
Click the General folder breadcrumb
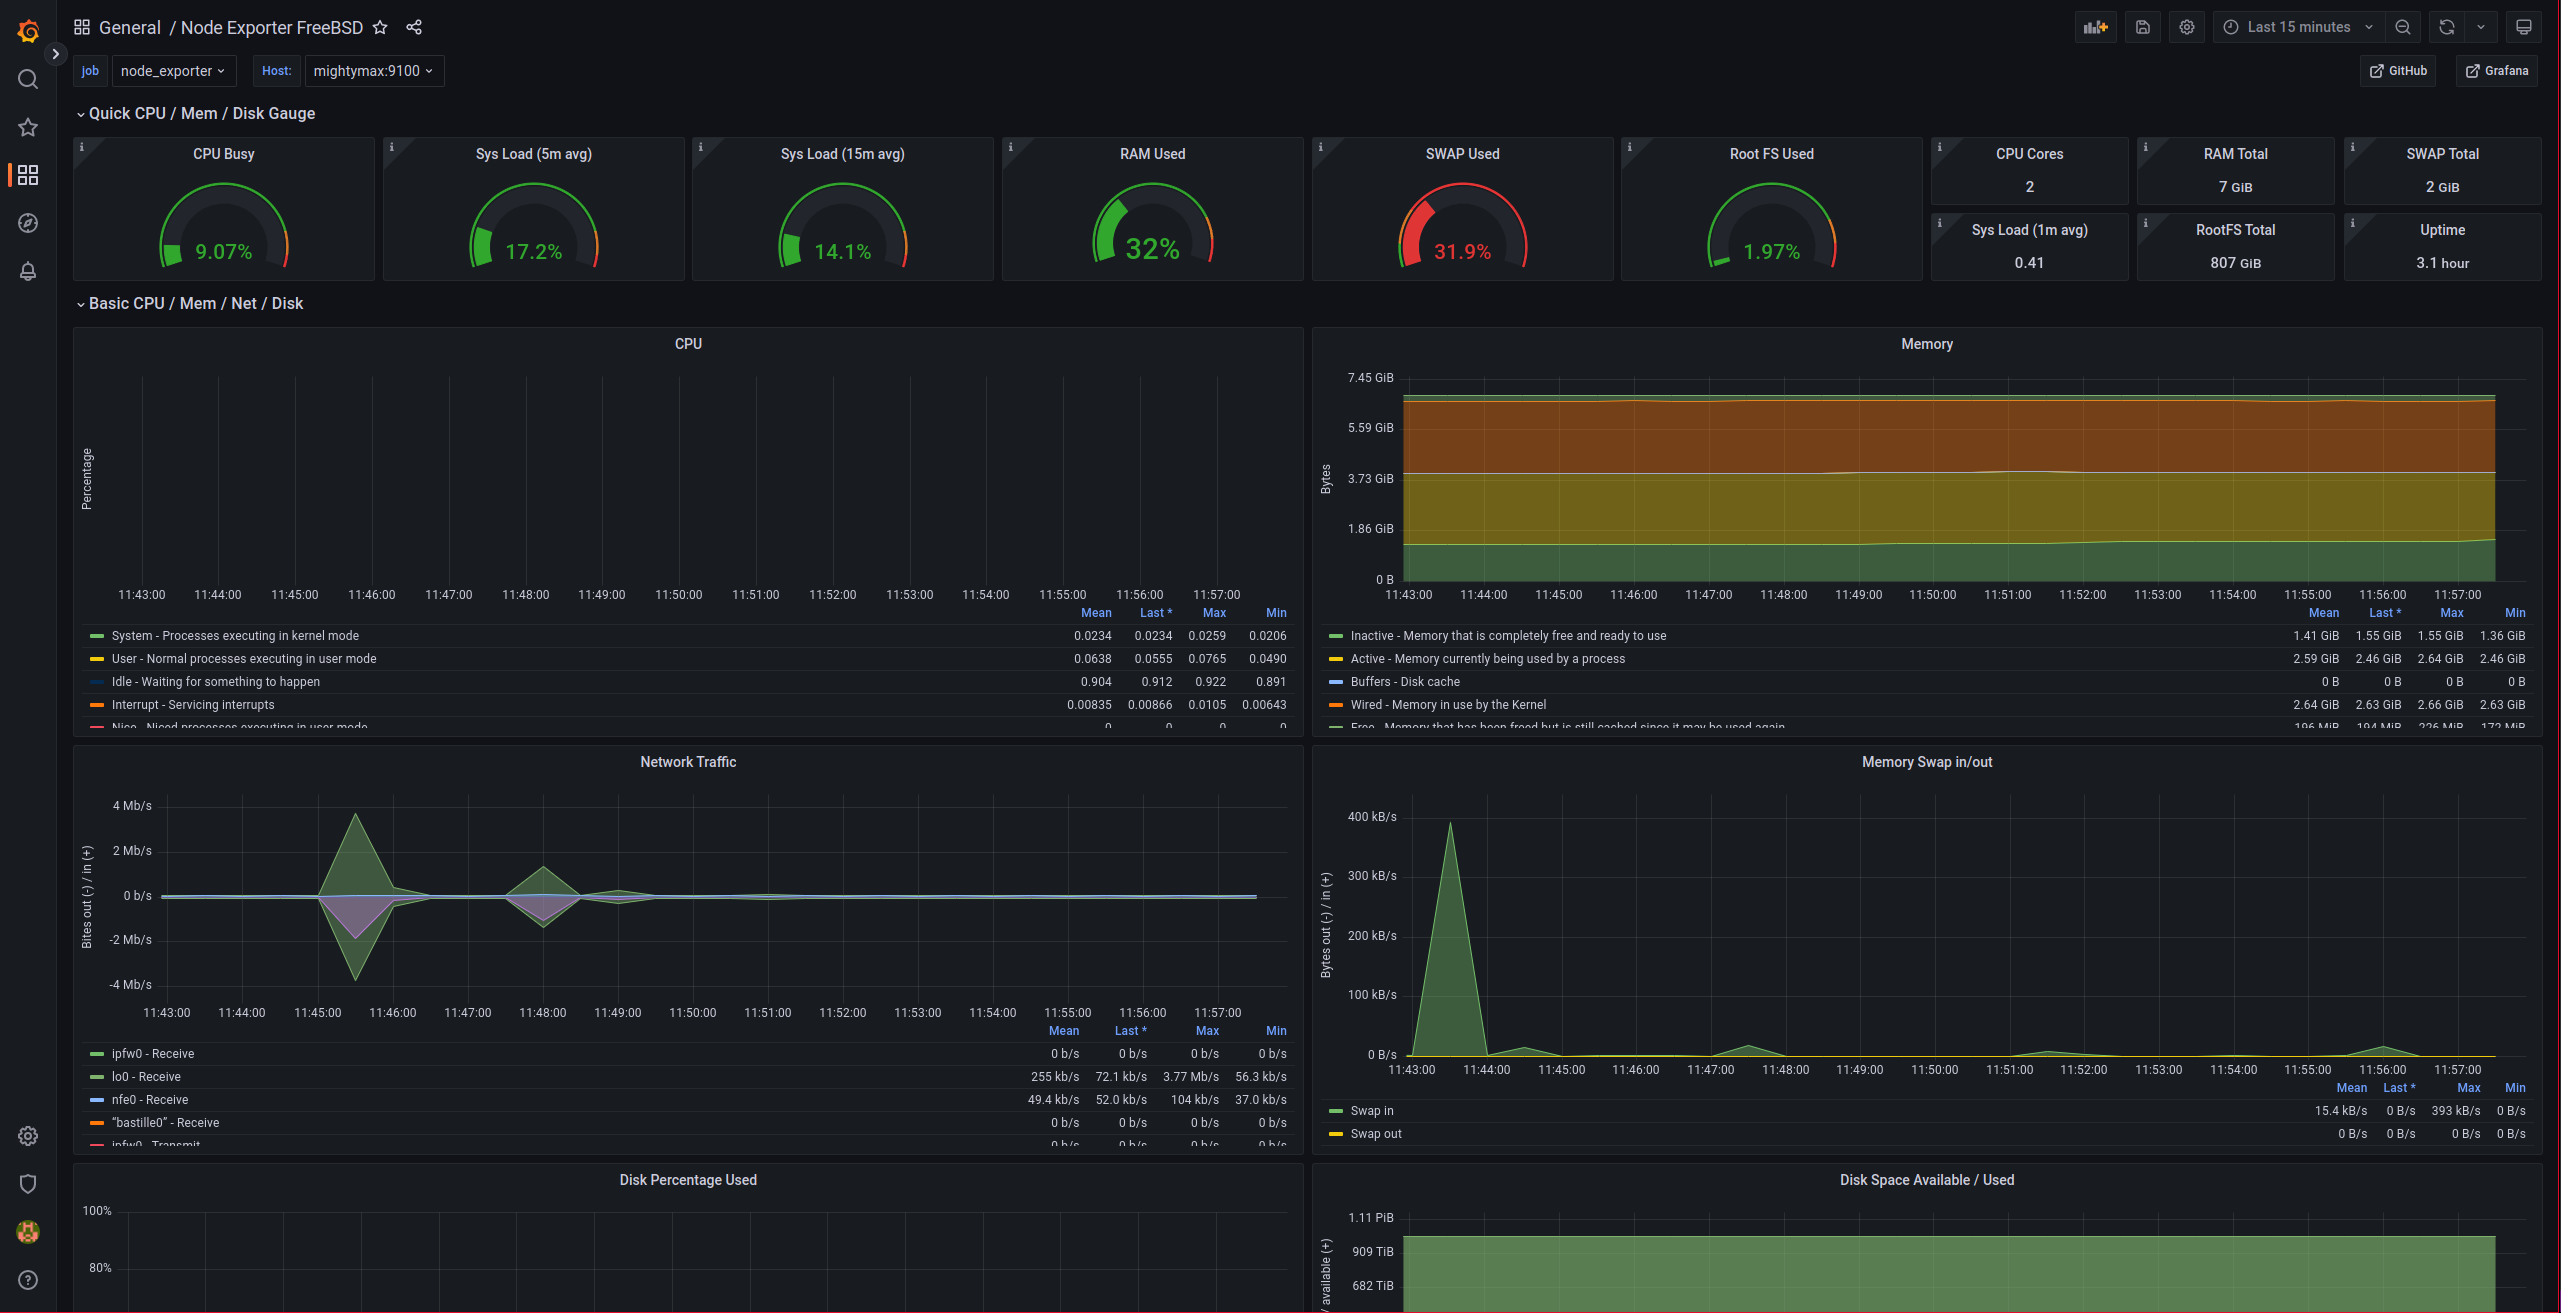tap(129, 27)
